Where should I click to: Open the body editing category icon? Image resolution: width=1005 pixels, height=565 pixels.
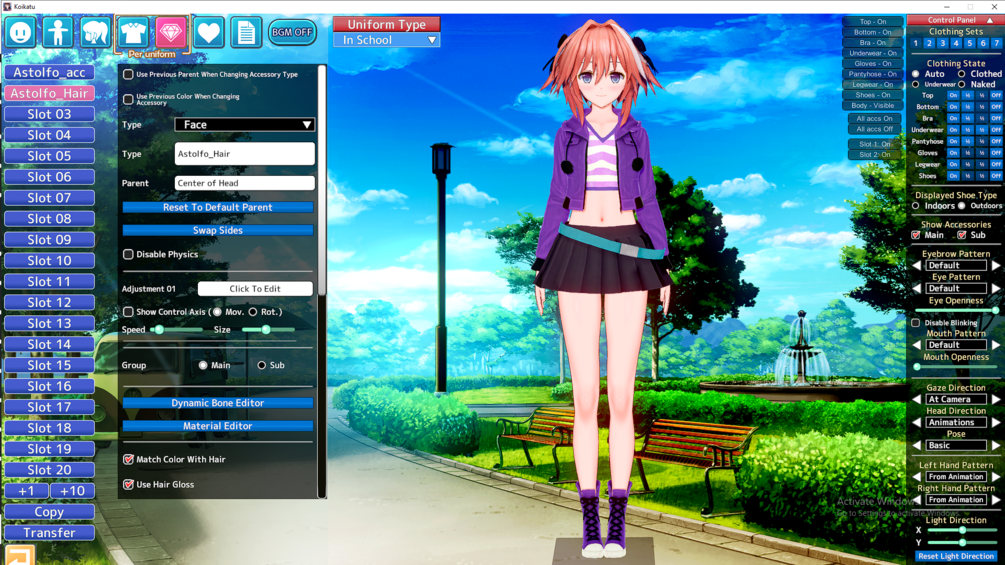coord(58,32)
